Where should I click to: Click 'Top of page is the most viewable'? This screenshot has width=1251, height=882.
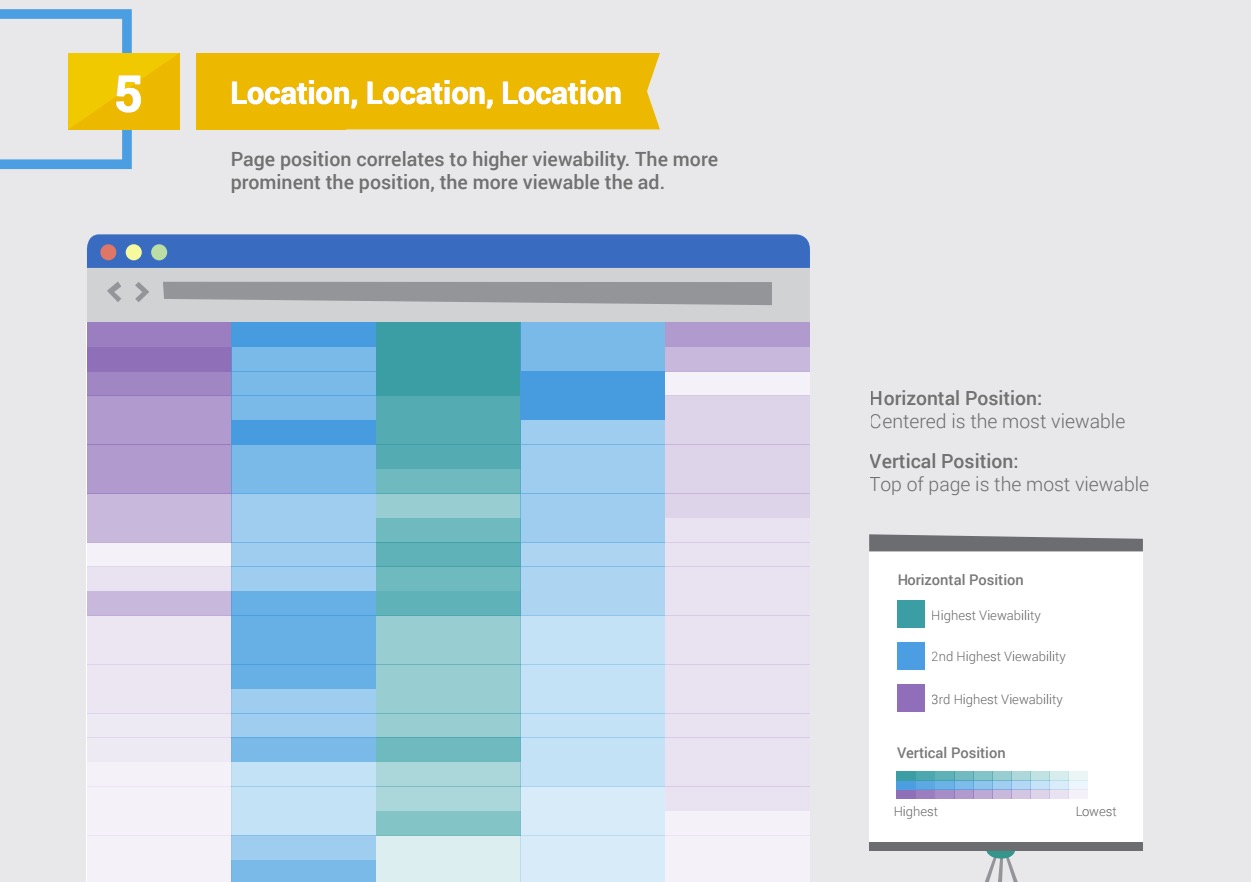1009,484
